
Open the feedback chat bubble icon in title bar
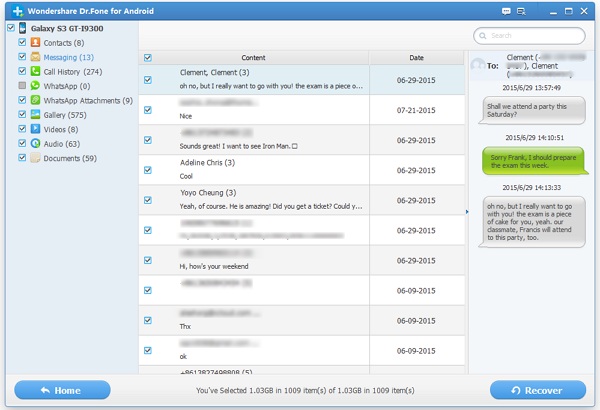point(506,11)
